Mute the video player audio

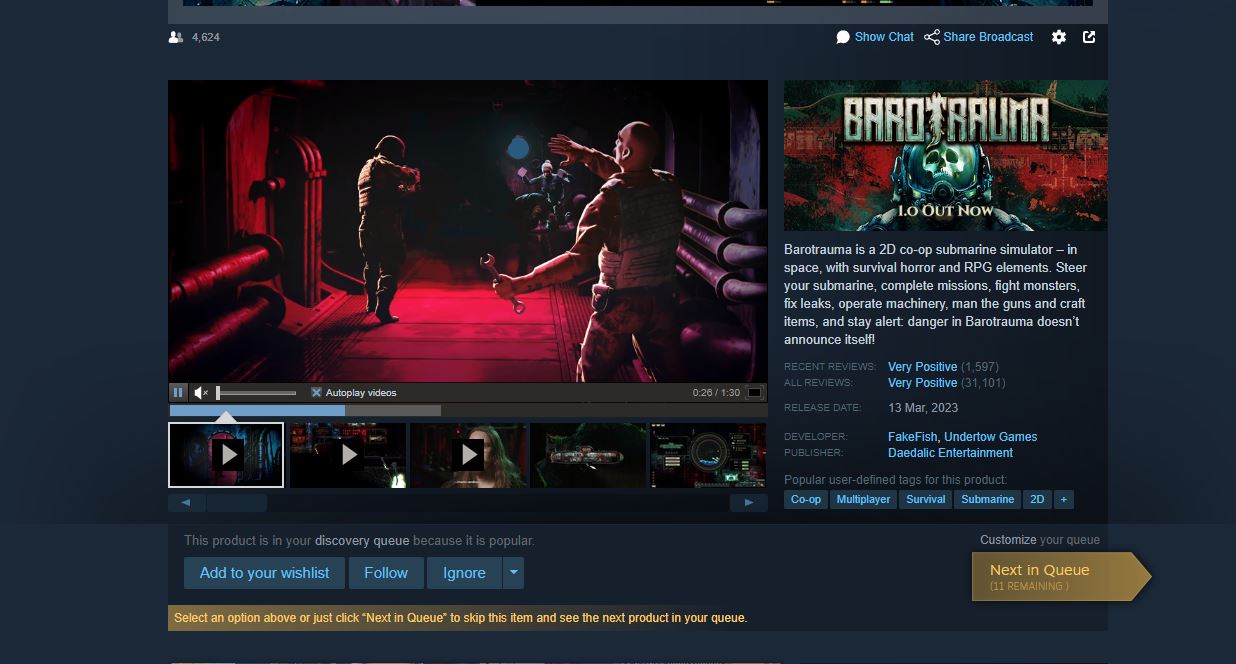pyautogui.click(x=200, y=391)
